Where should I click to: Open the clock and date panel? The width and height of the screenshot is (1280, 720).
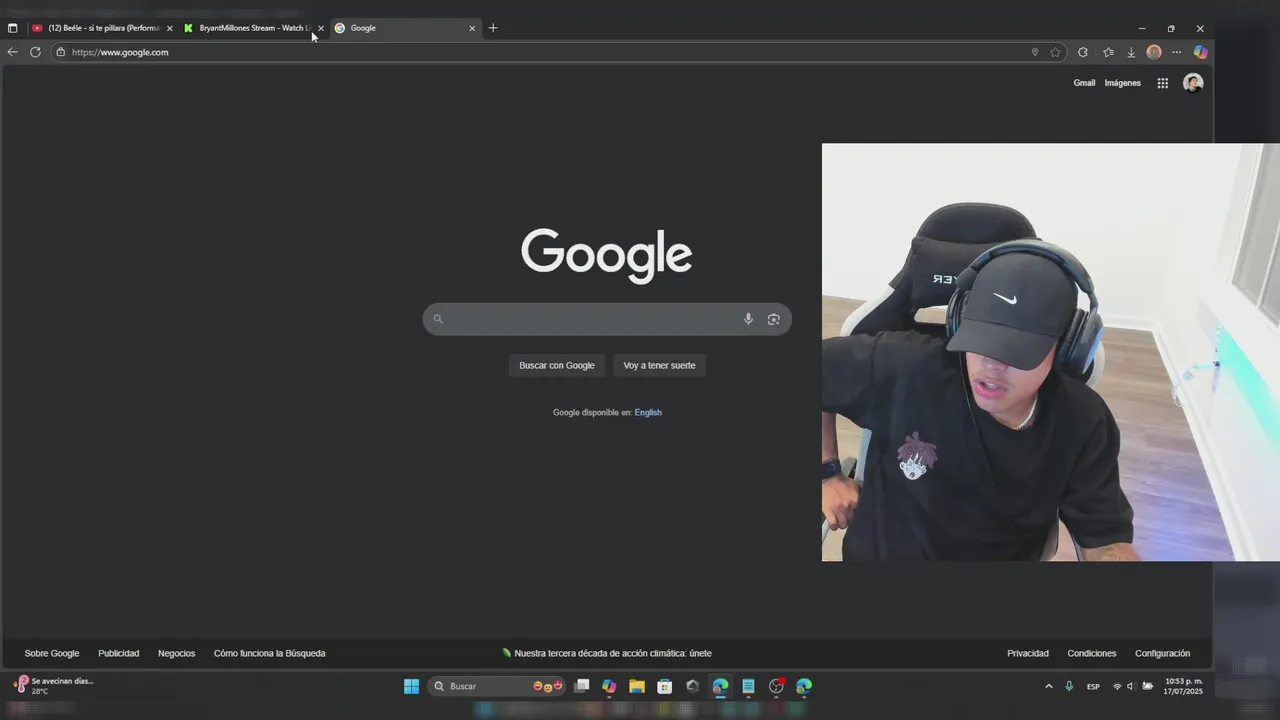coord(1183,686)
